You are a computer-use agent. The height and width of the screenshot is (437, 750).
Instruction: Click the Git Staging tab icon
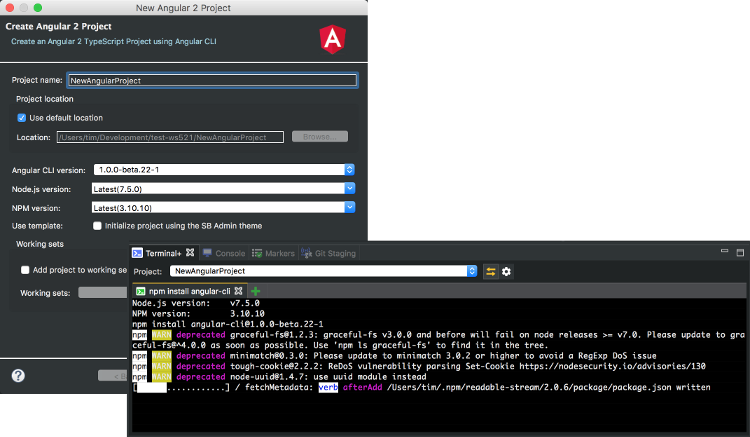[x=307, y=253]
